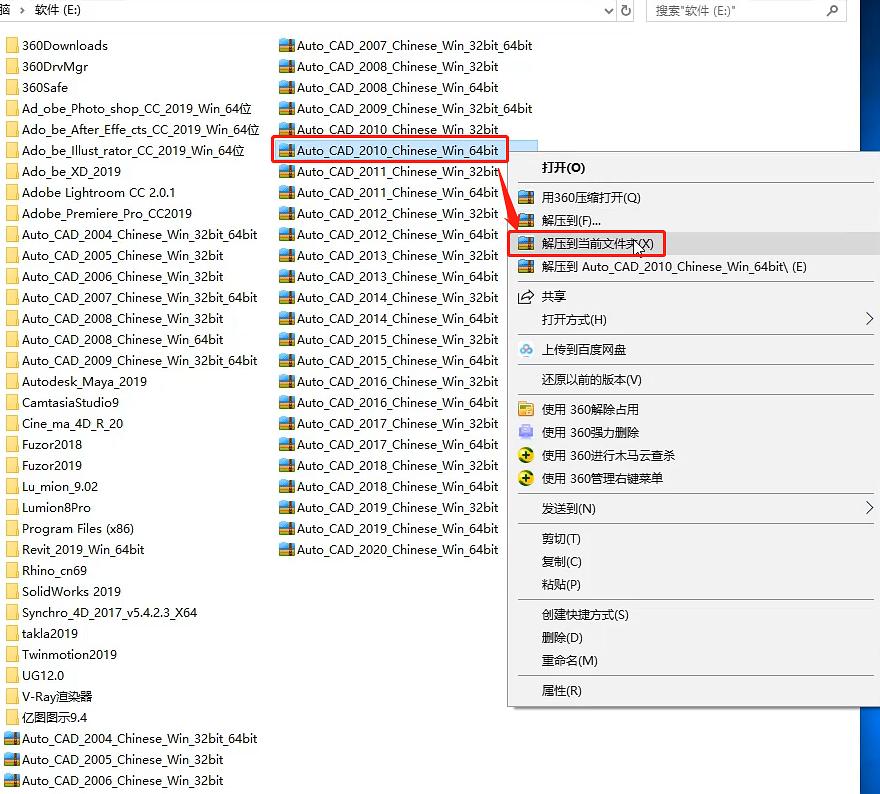
Task: Choose 打开(O) from the context menu
Action: (563, 168)
